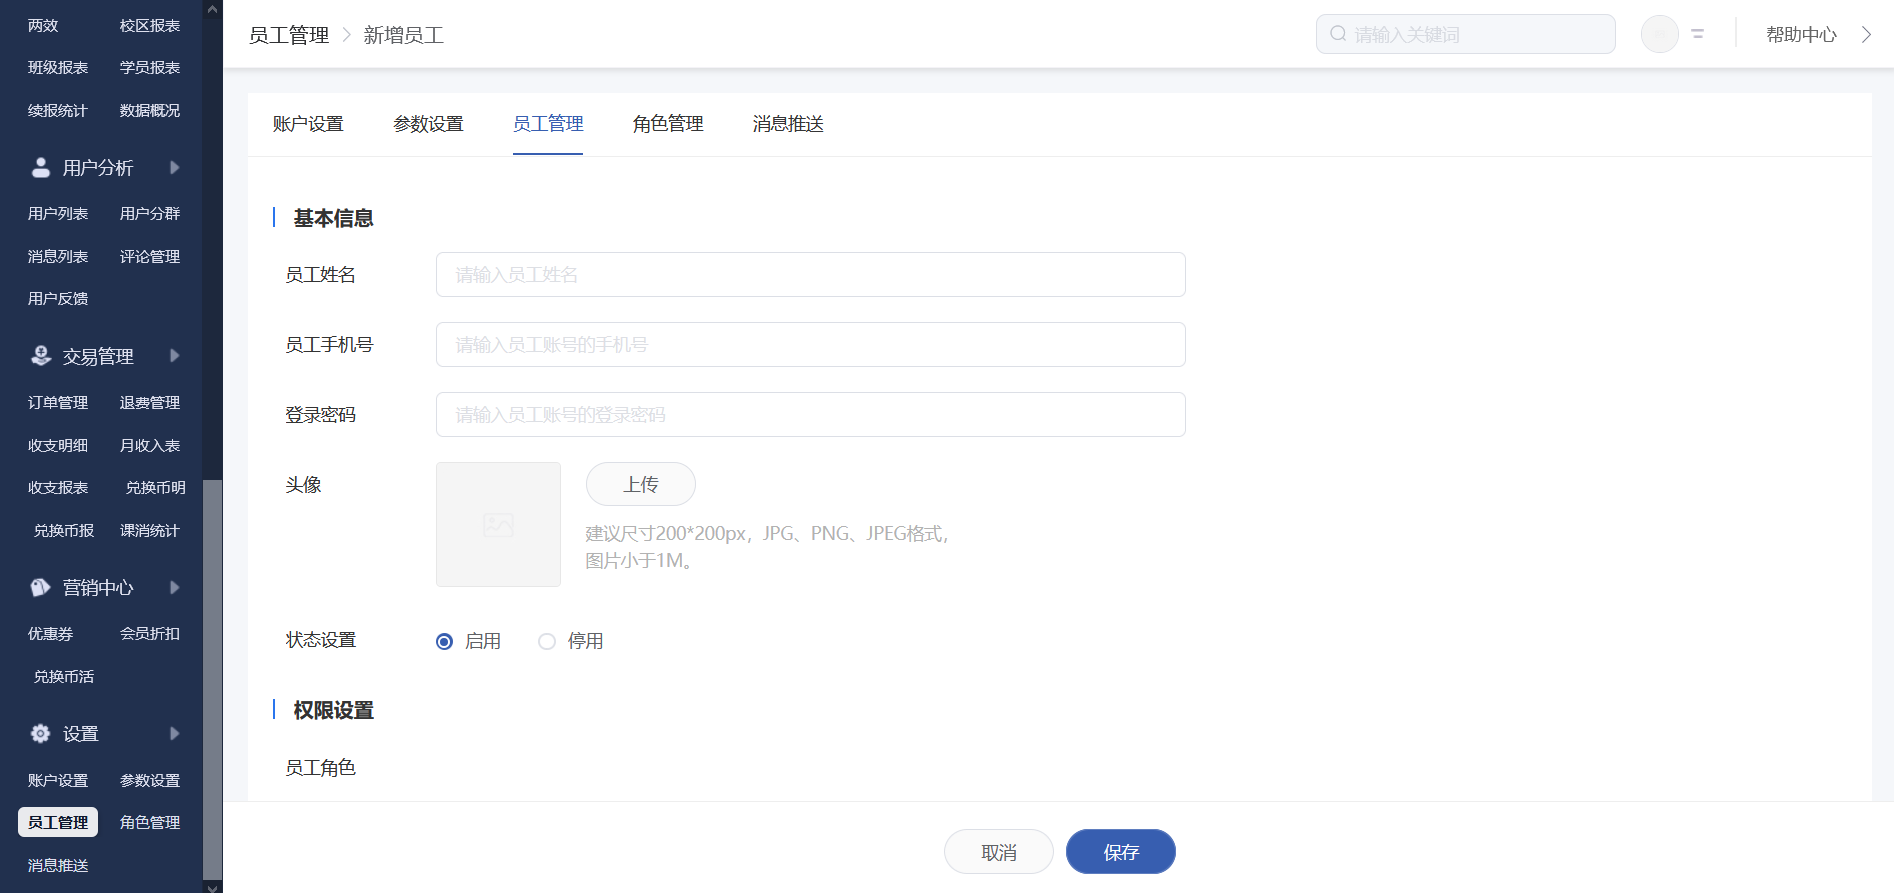The image size is (1894, 893).
Task: Click the sidebar scroll down arrow
Action: (212, 886)
